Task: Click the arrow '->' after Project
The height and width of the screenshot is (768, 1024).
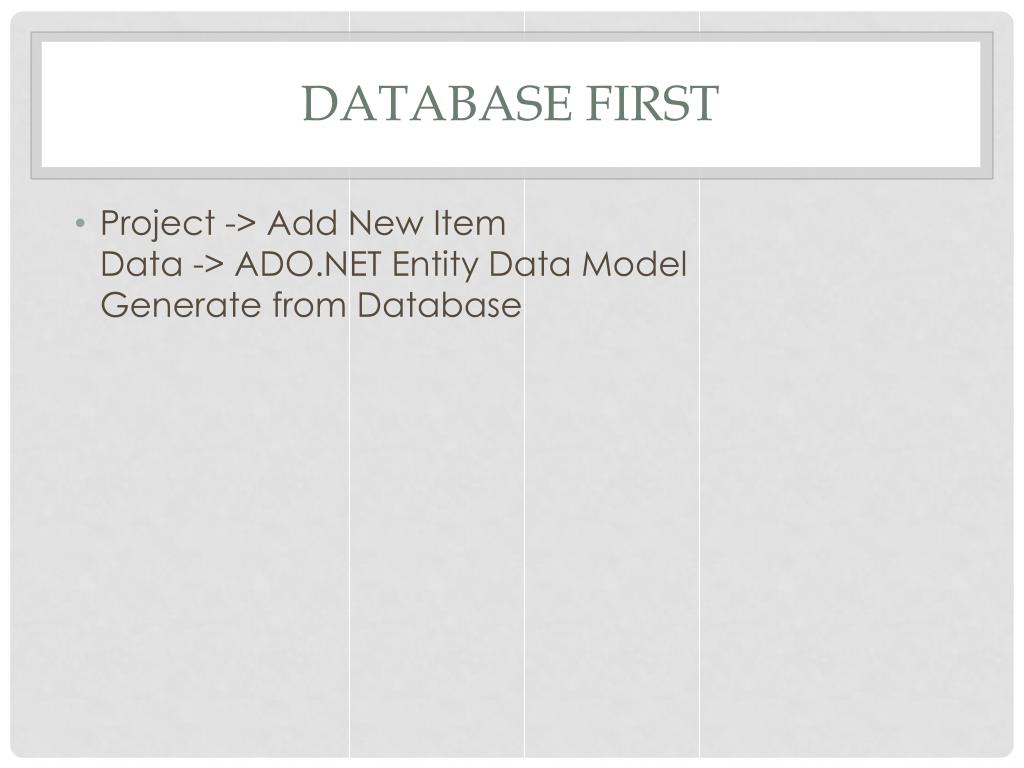Action: 241,223
